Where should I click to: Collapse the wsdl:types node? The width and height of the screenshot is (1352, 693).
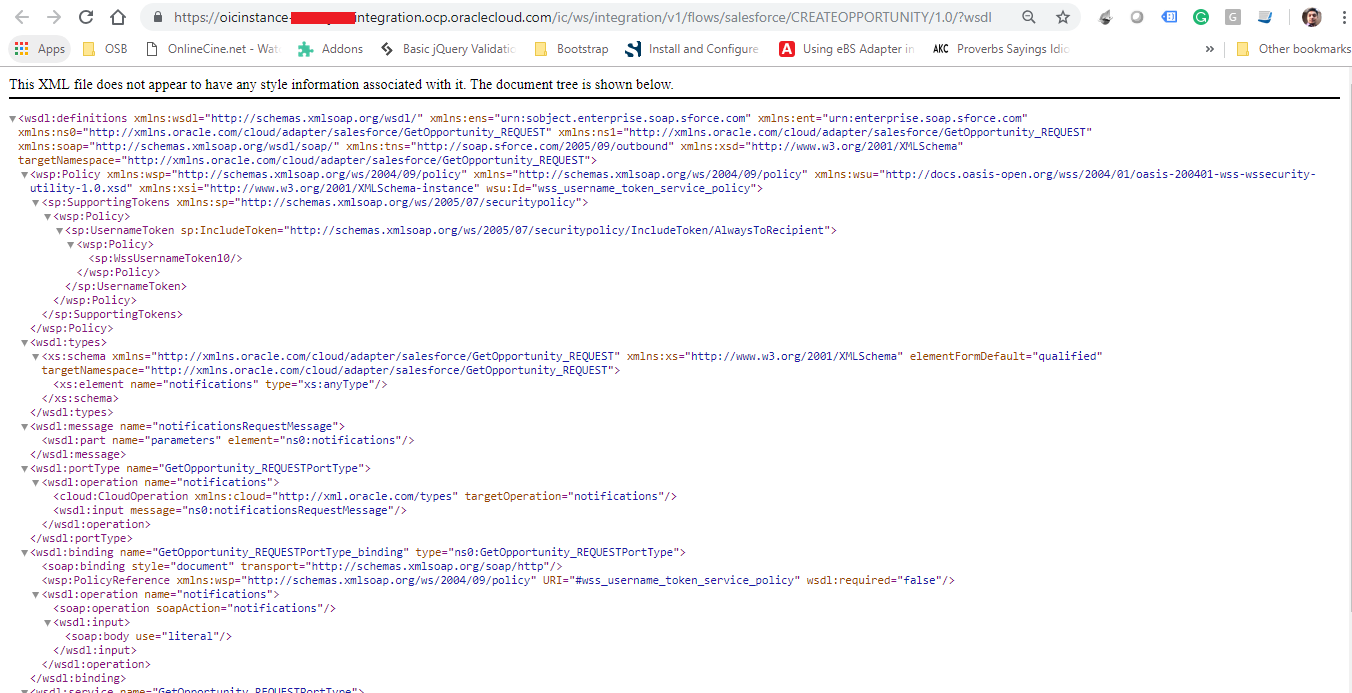coord(24,342)
